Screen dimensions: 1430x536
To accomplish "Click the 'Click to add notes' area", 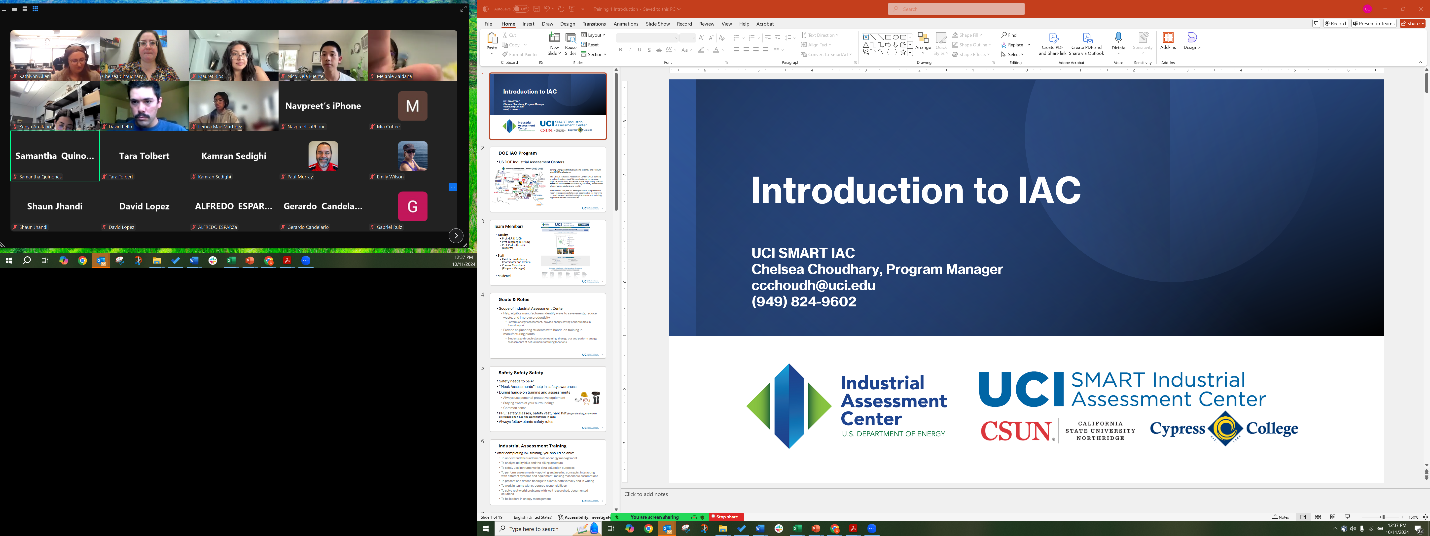I will (x=647, y=494).
